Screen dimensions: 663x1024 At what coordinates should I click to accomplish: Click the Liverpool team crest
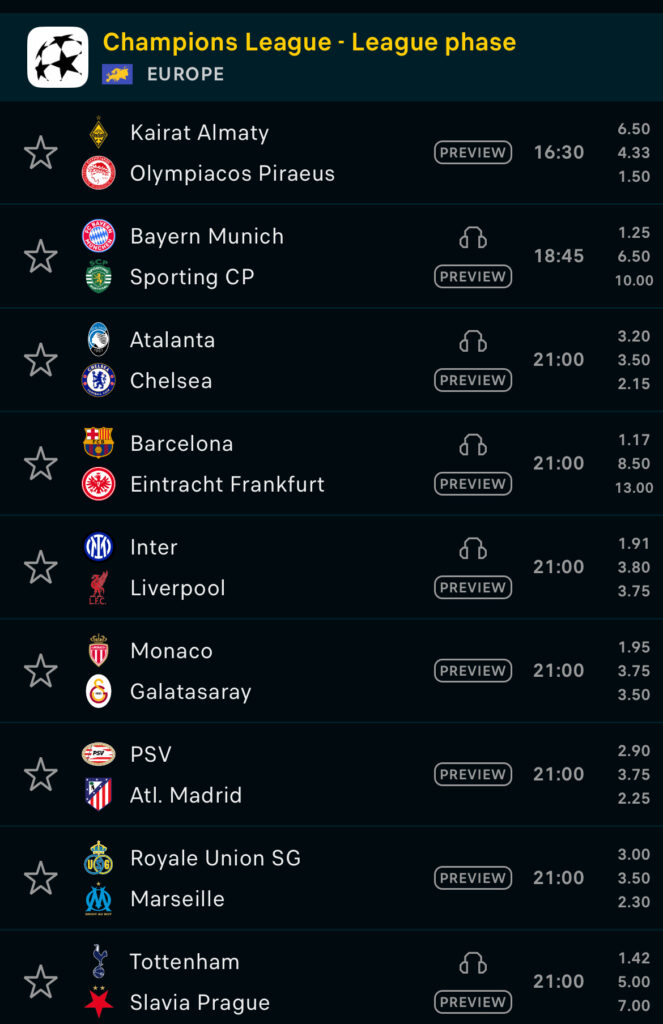(x=98, y=588)
